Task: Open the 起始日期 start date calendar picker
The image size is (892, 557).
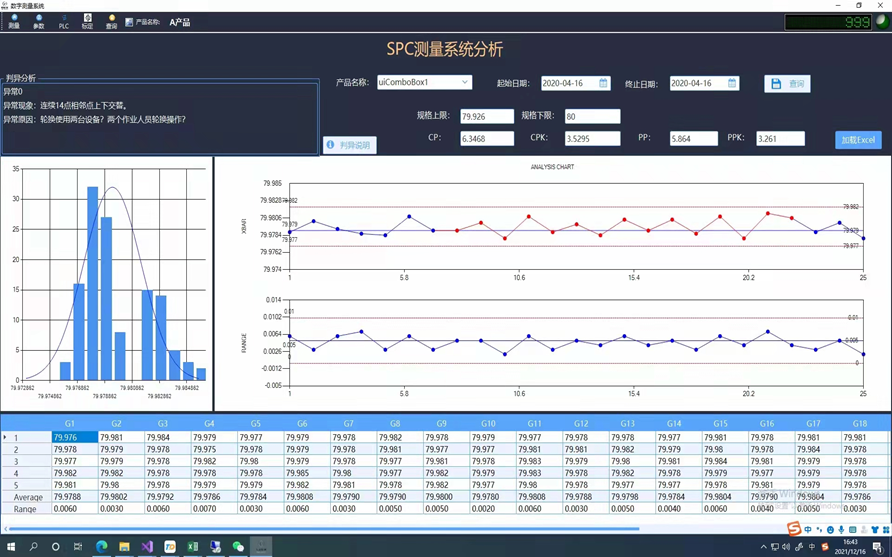Action: (x=603, y=84)
